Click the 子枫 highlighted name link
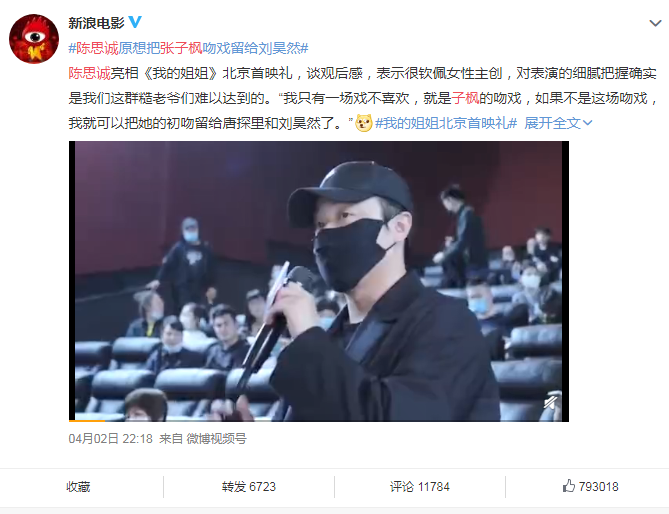Screen dimensions: 669x514 [x=465, y=99]
